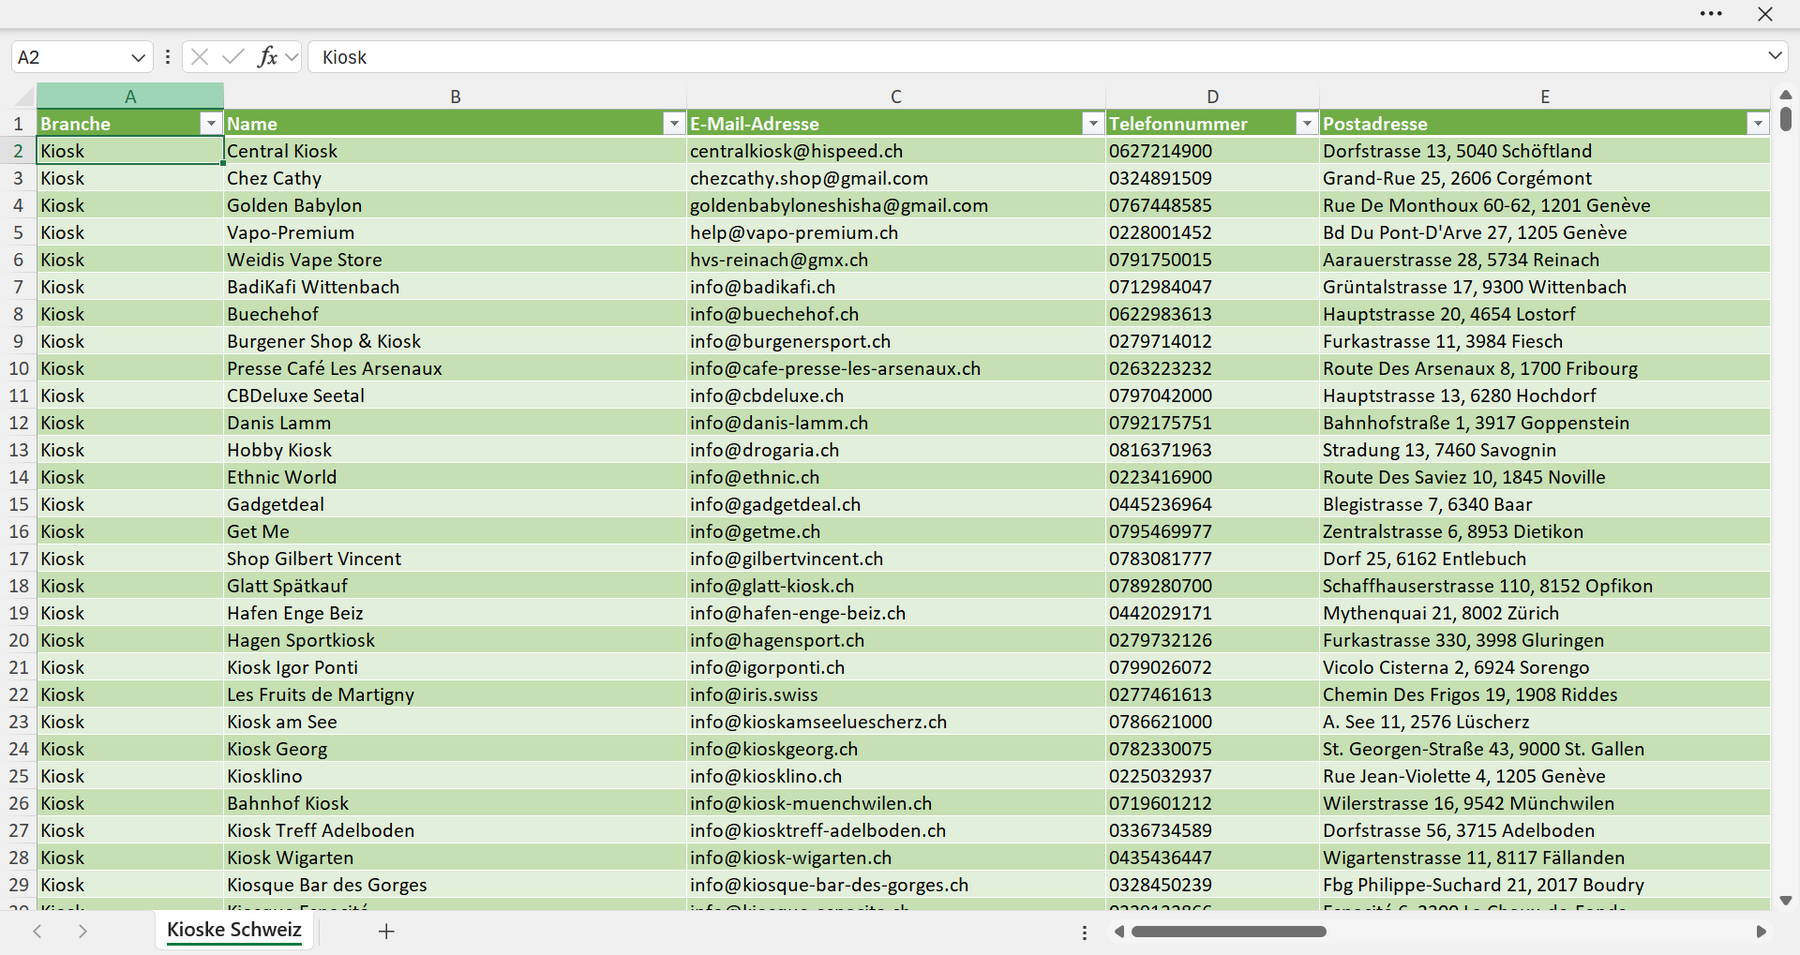
Task: Select address Zentralstrasse 6, 8953 Dietikon
Action: click(x=1545, y=531)
